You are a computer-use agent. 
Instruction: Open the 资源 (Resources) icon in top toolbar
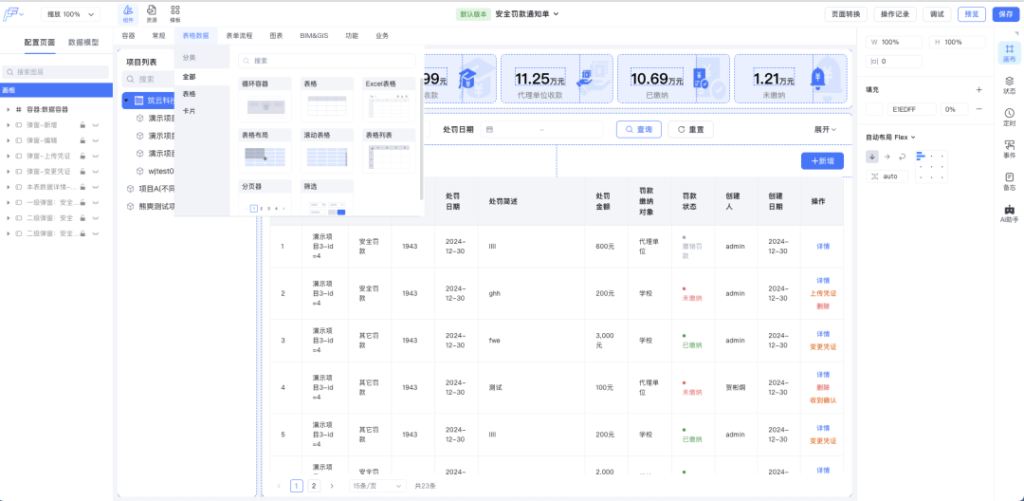(151, 13)
